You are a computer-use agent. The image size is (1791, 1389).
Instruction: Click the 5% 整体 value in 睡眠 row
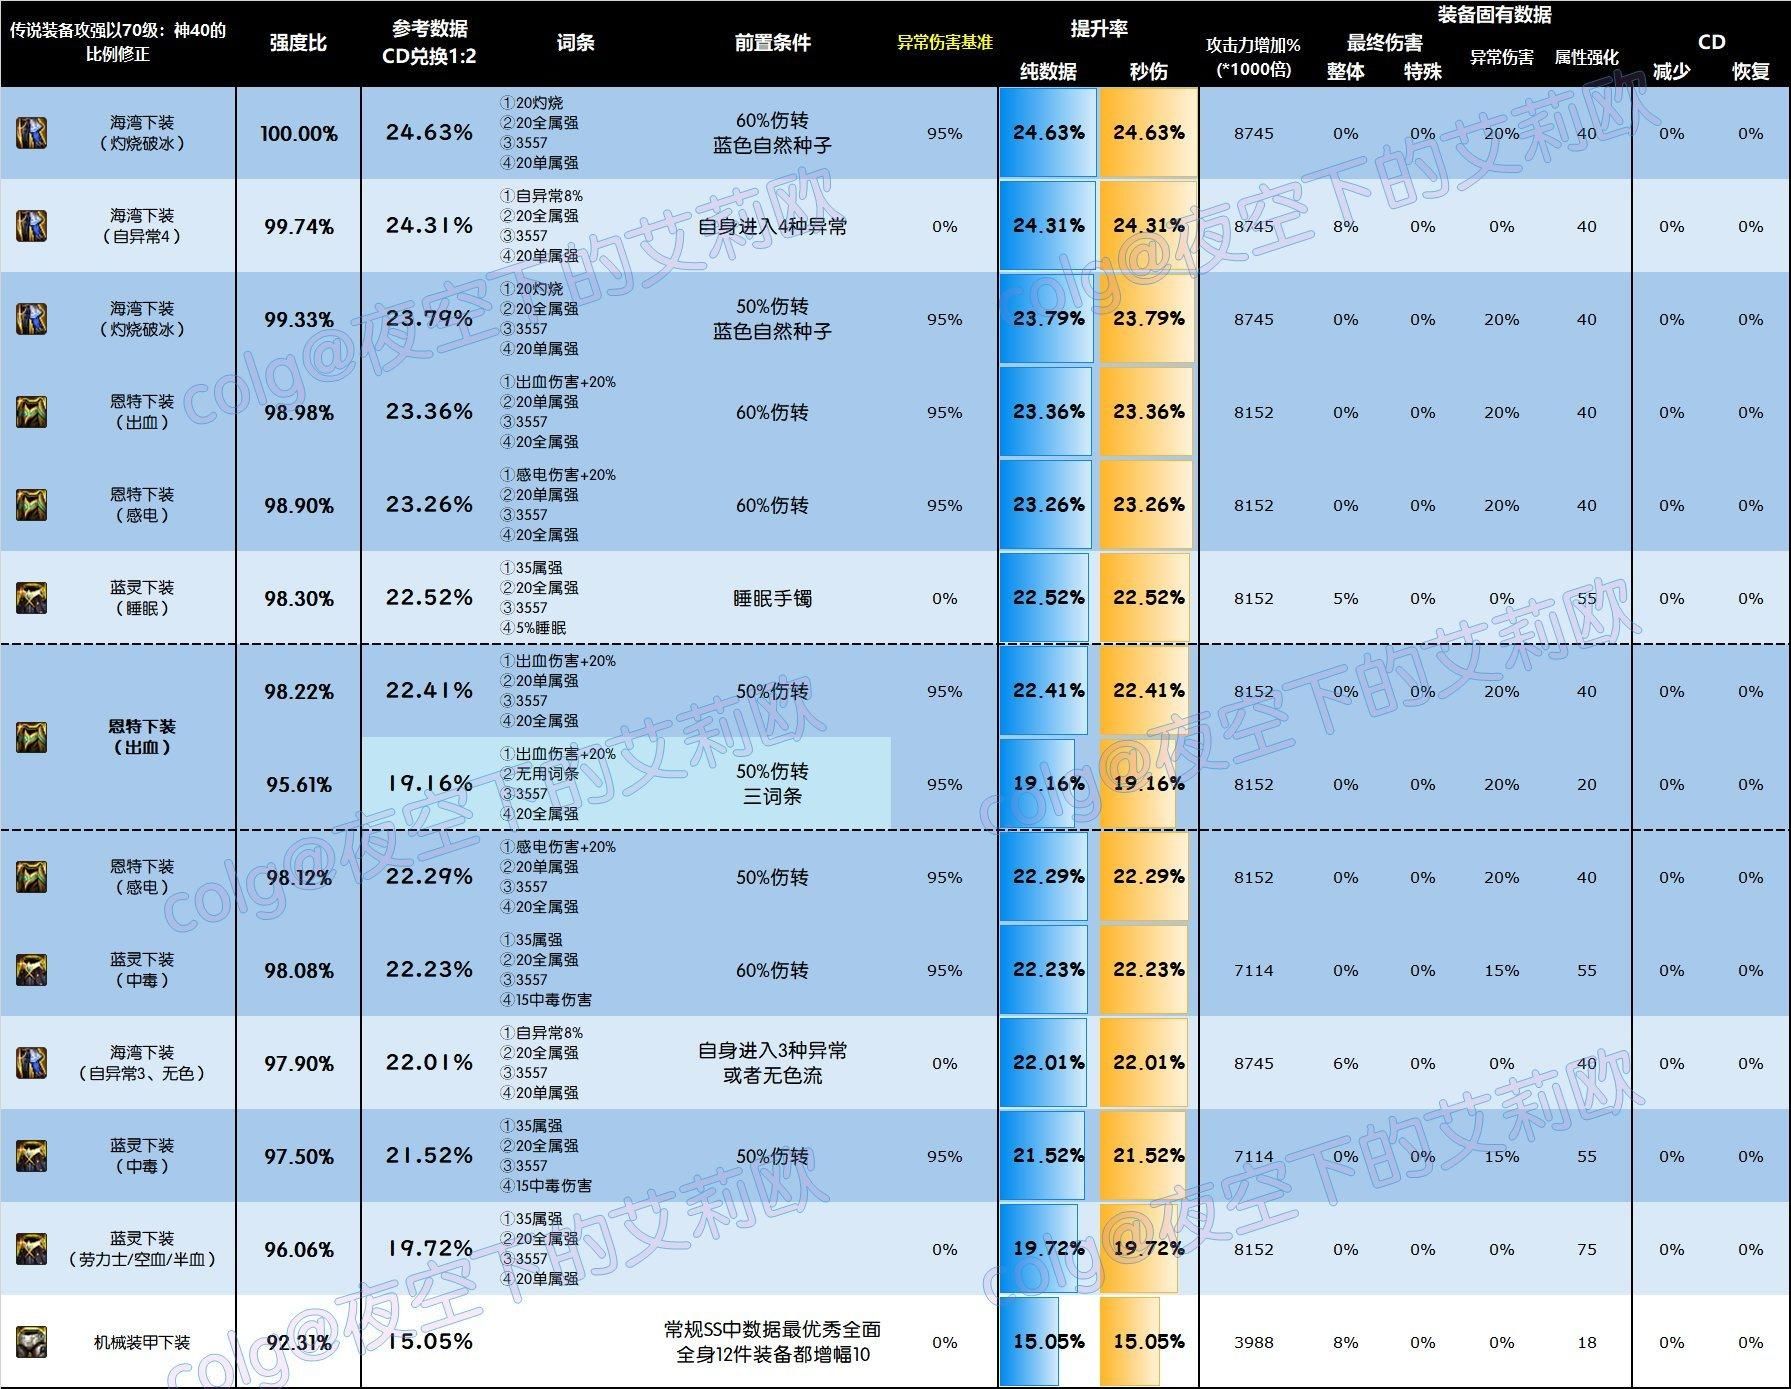(1345, 598)
